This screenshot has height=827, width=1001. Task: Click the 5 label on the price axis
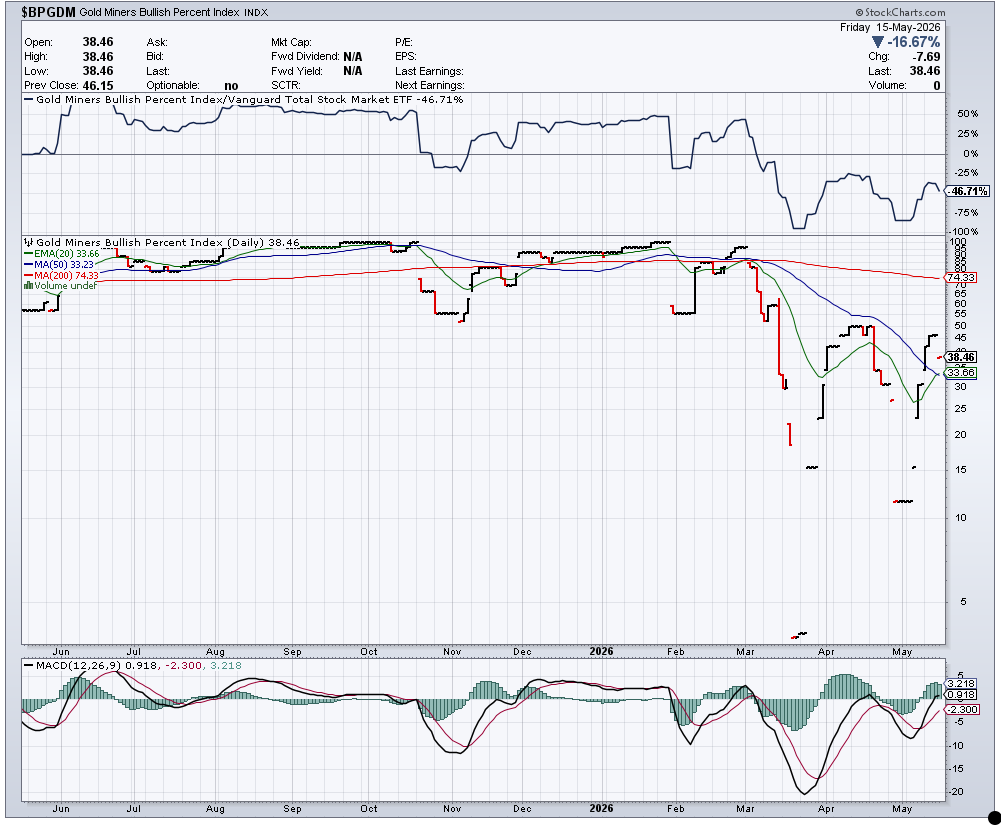point(963,602)
